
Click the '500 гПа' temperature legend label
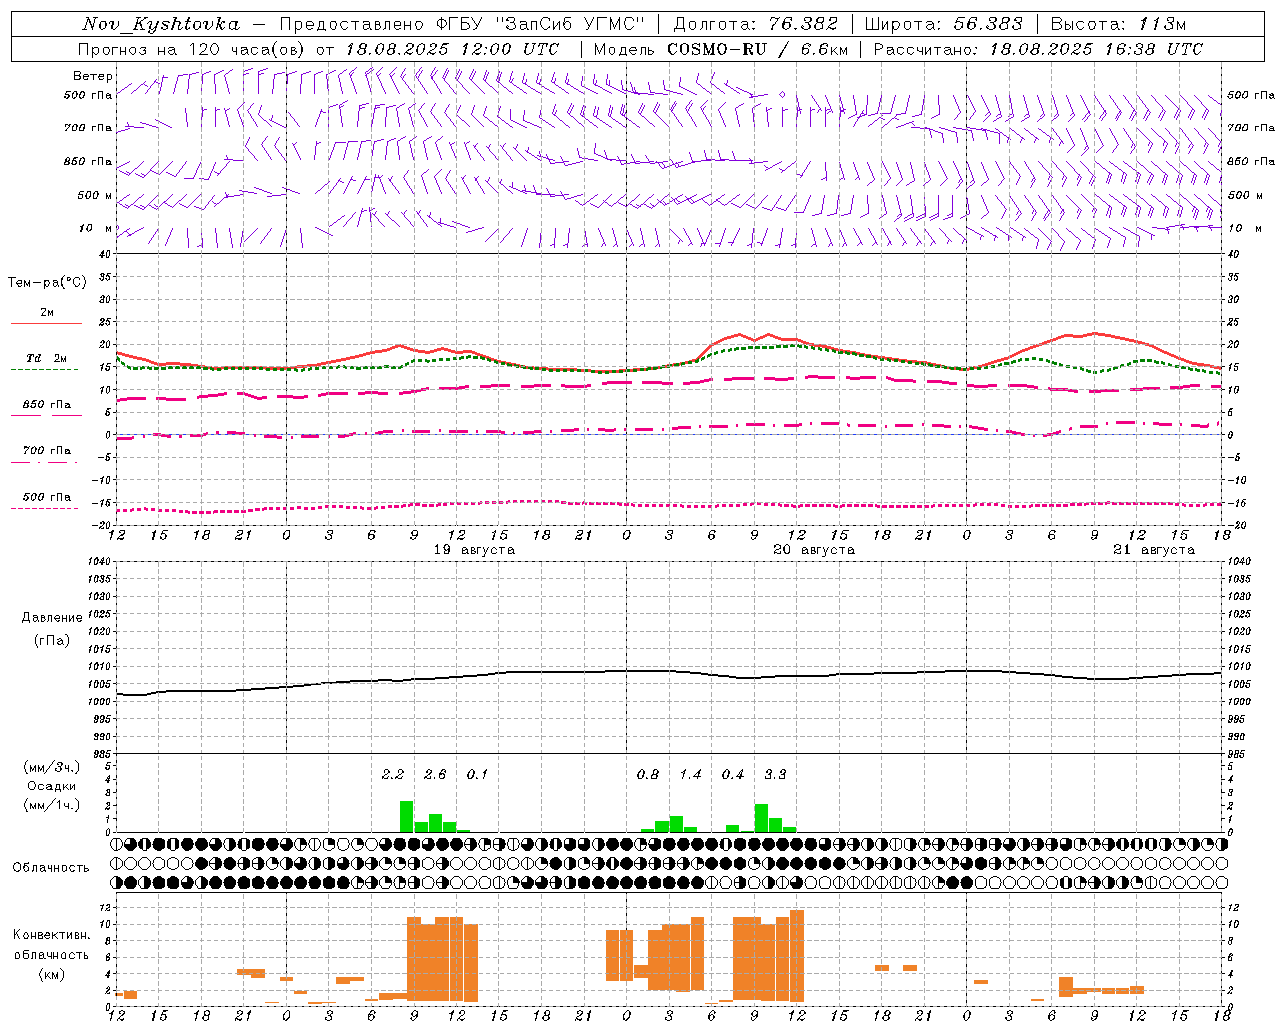[x=47, y=497]
